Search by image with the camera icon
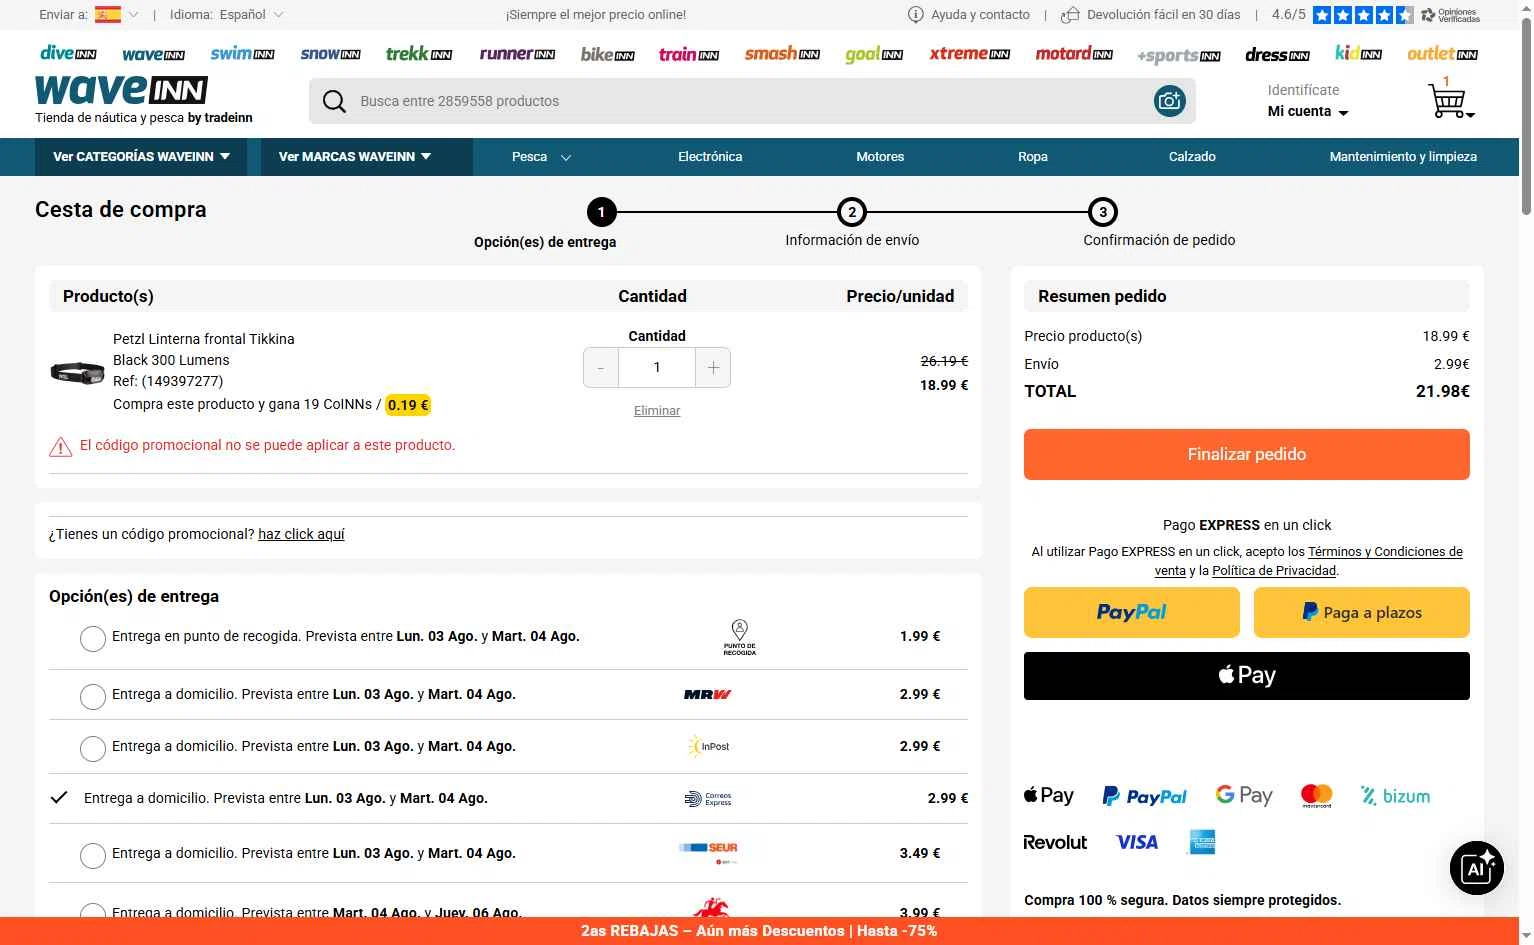Viewport: 1534px width, 945px height. tap(1169, 100)
